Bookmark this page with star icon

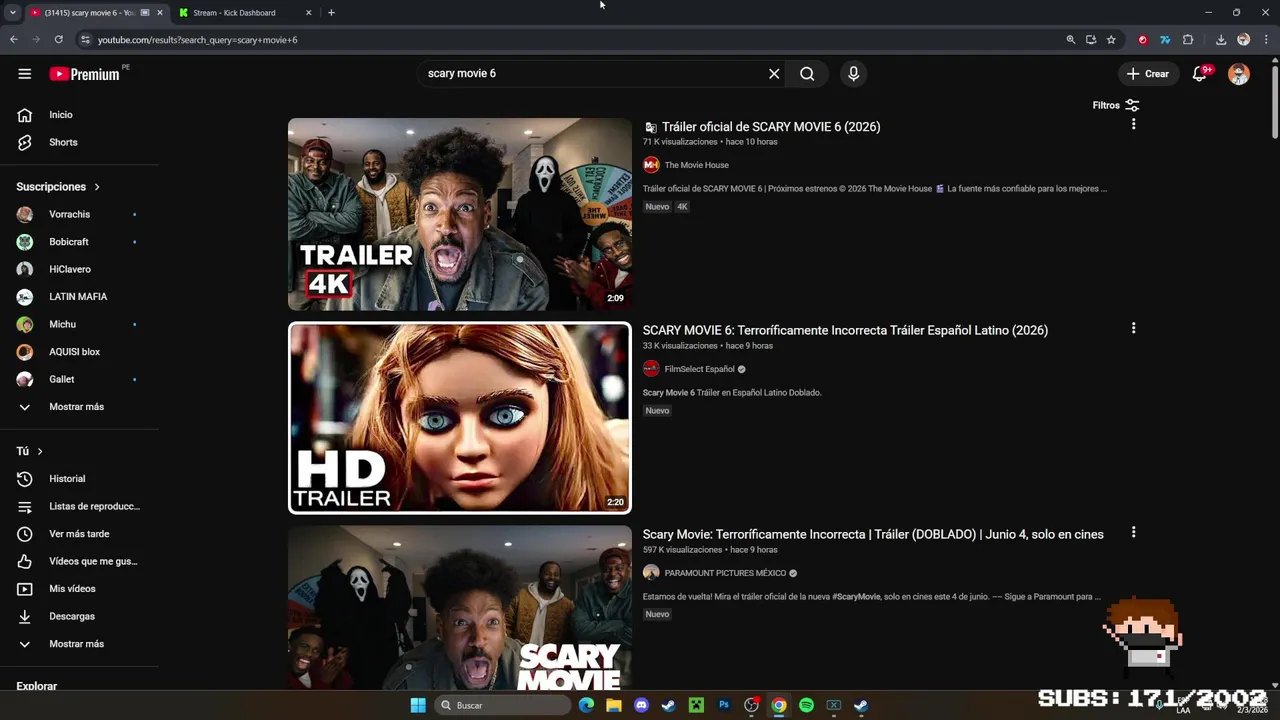pyautogui.click(x=1111, y=40)
